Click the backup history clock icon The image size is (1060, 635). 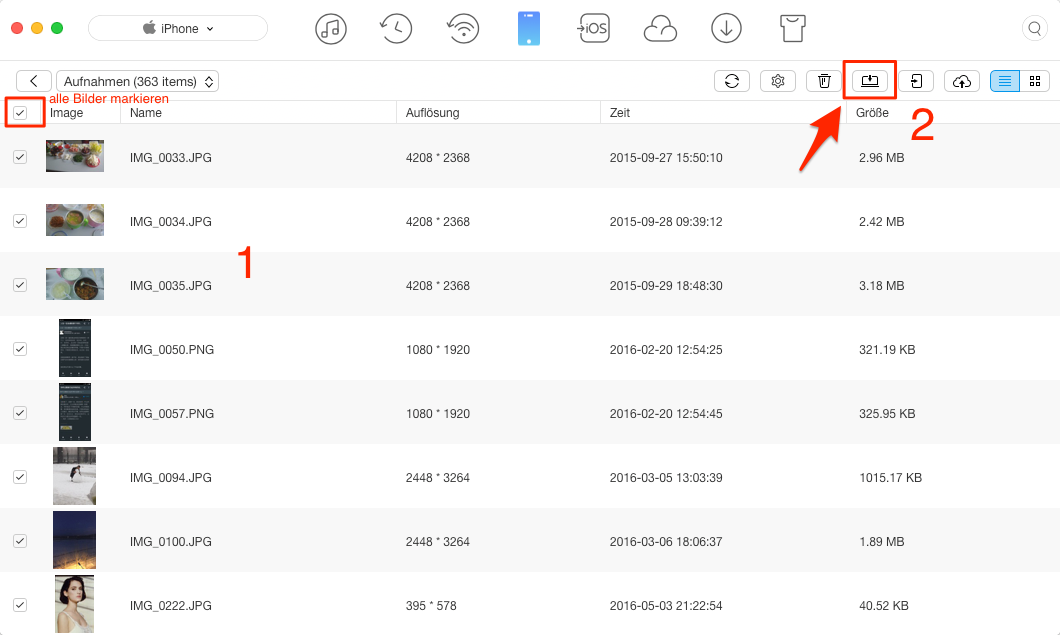tap(396, 29)
